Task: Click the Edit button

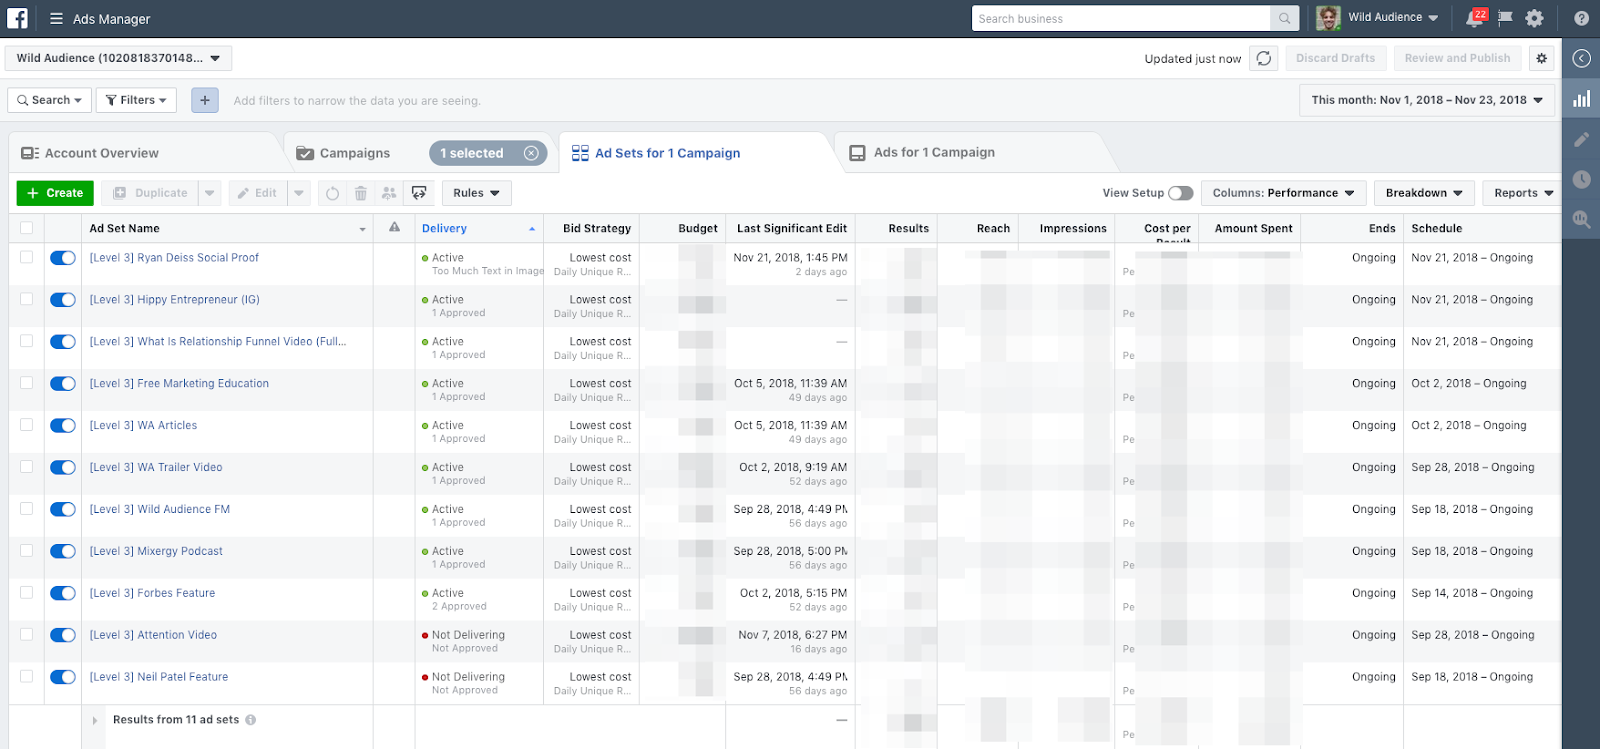Action: (x=258, y=193)
